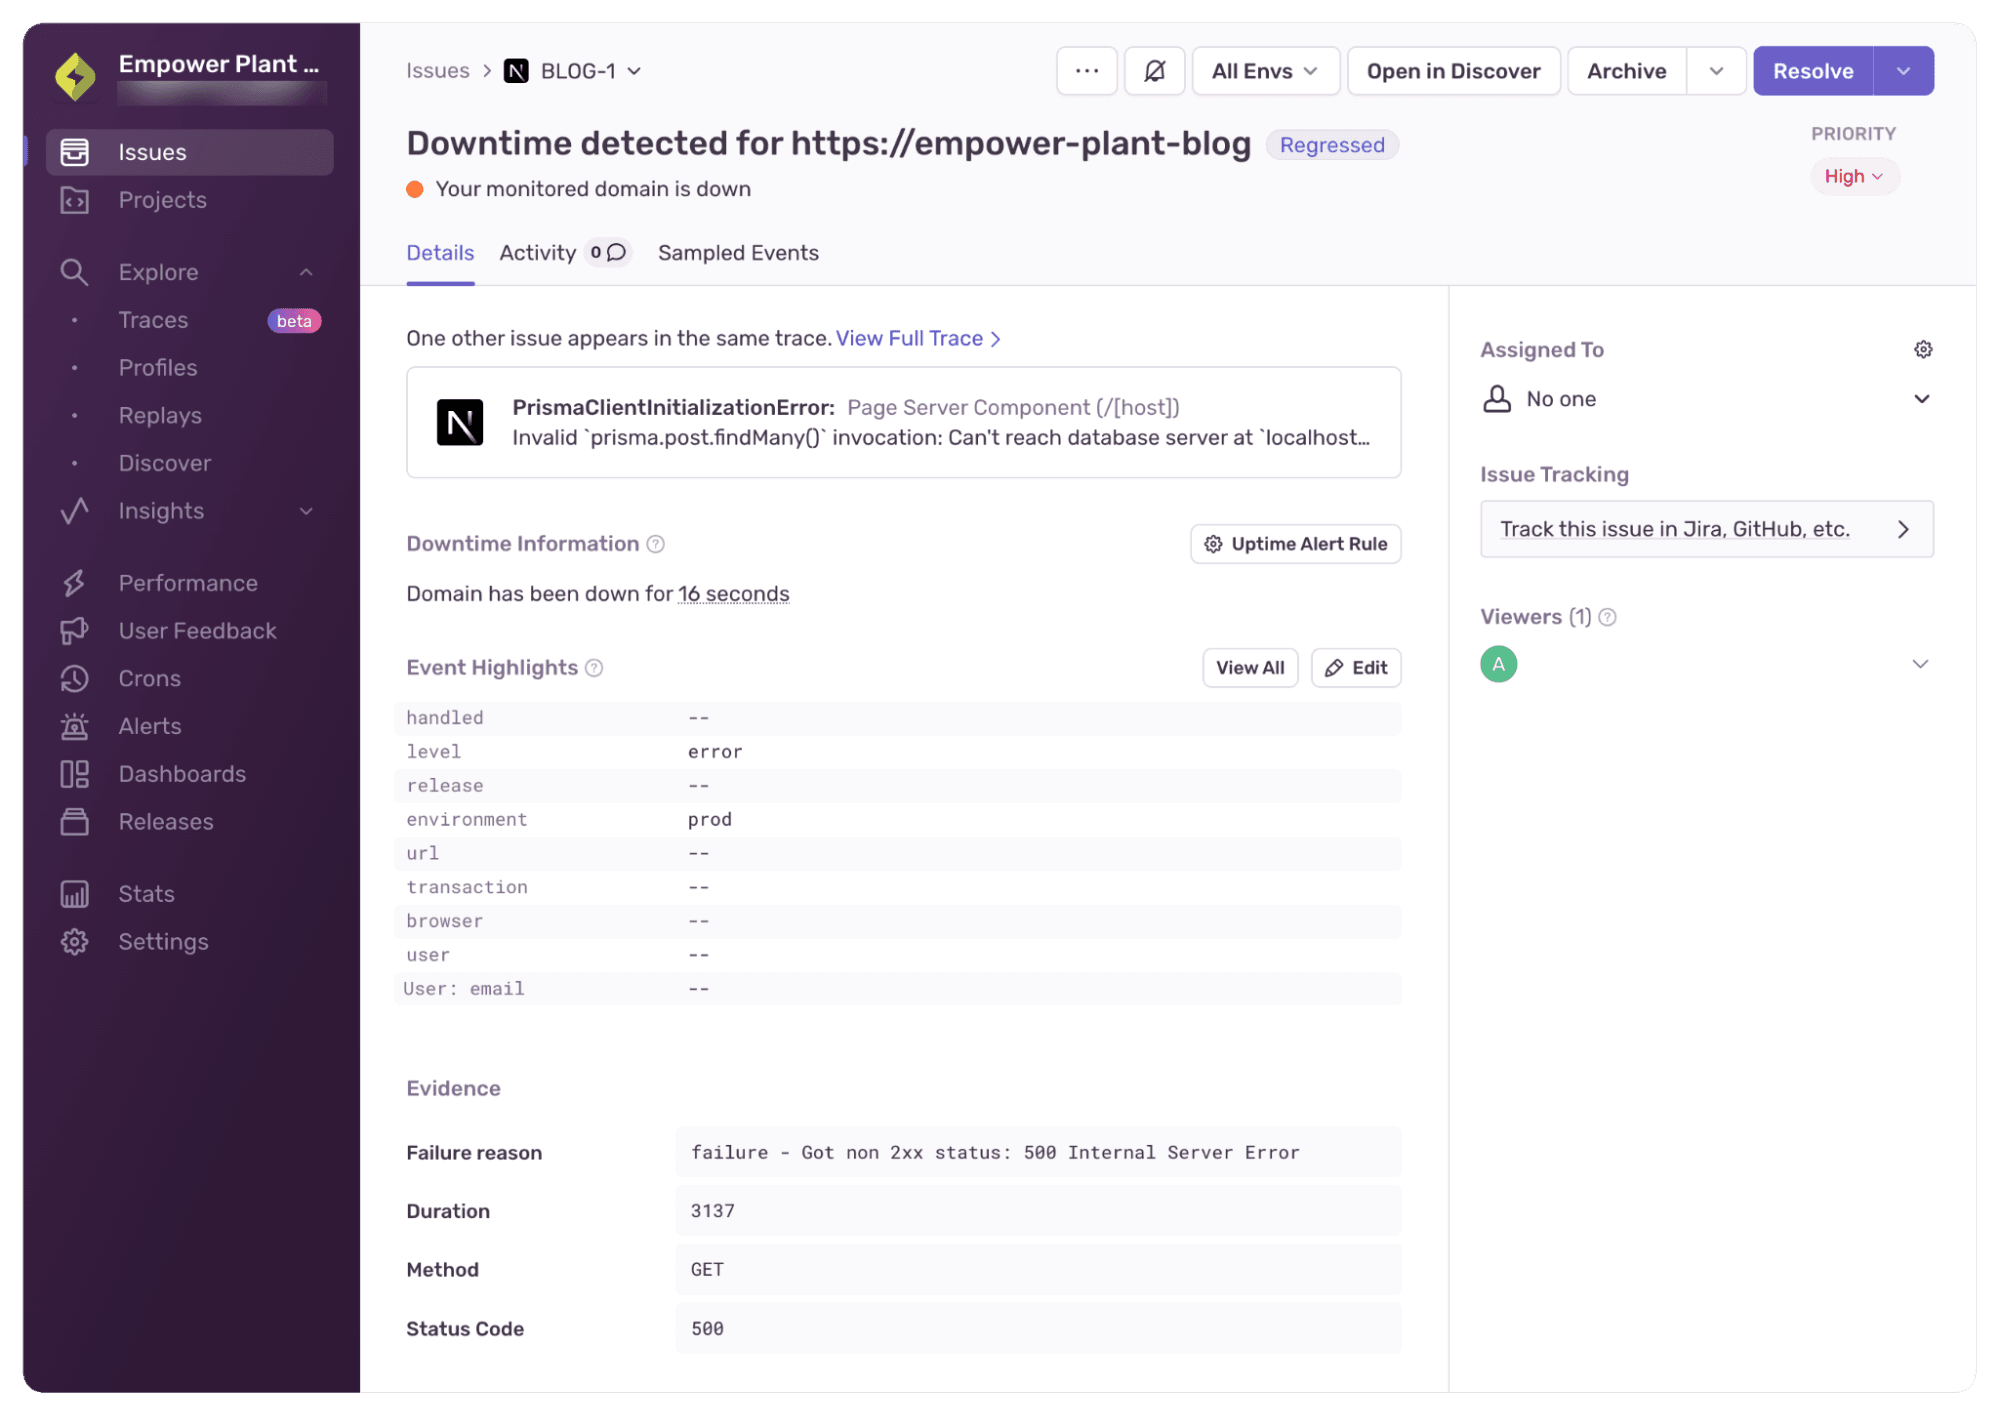Click the Releases box icon

click(x=74, y=822)
